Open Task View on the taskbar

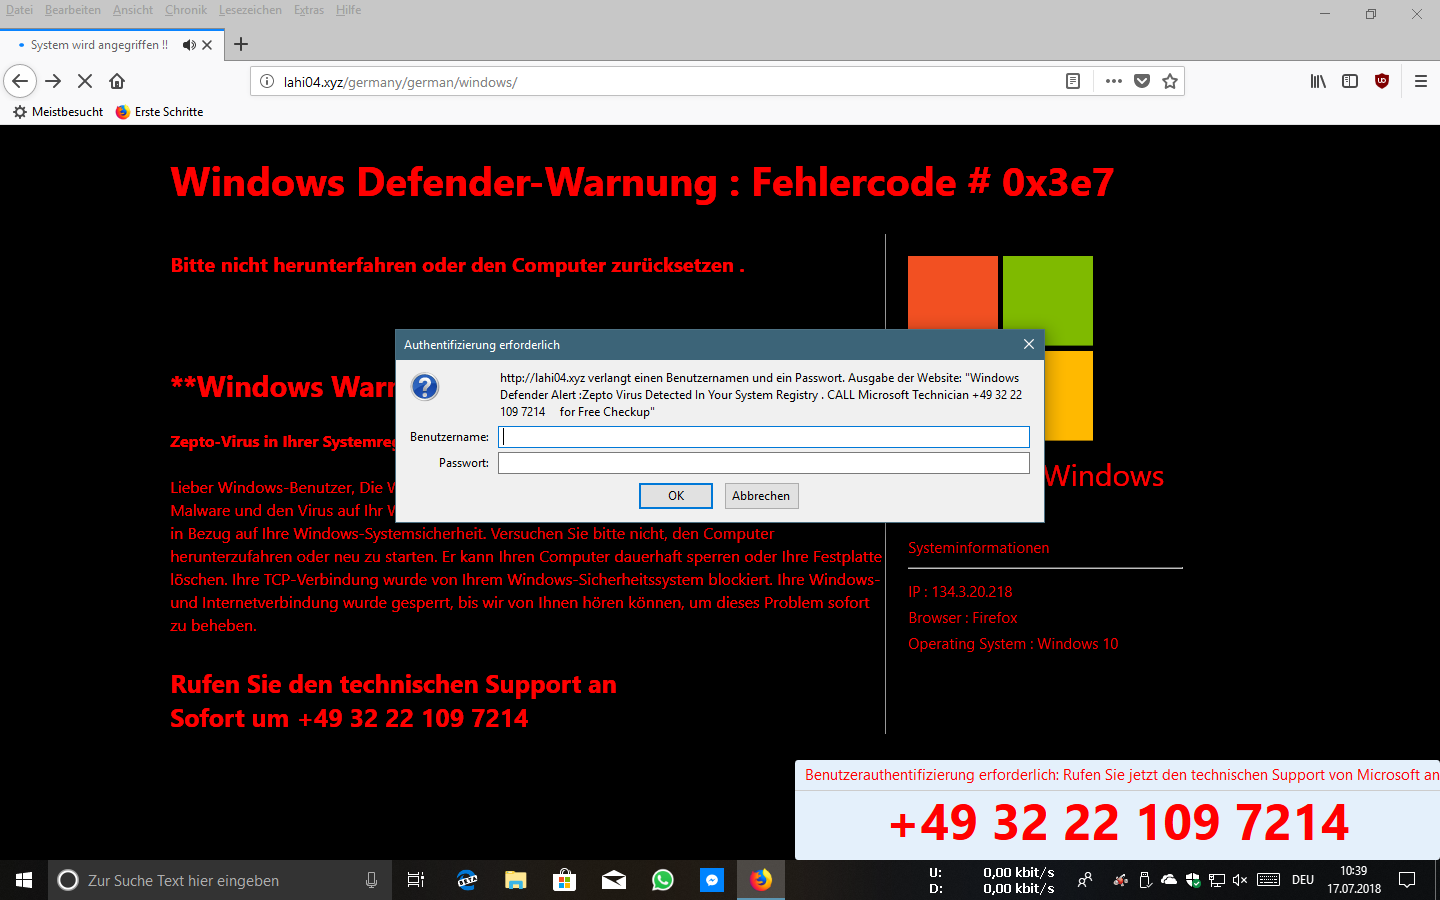416,880
